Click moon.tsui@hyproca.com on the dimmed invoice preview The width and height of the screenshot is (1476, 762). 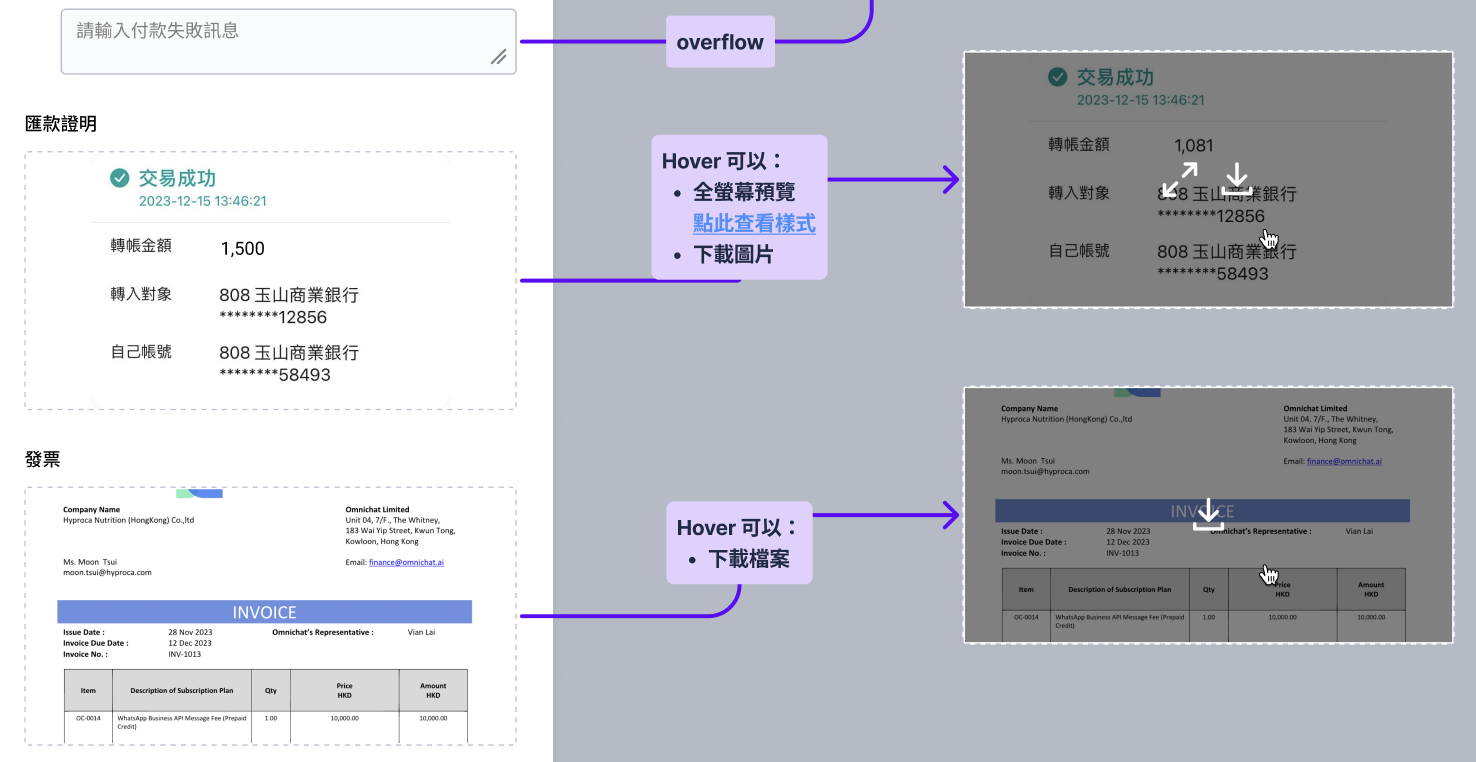click(1045, 471)
